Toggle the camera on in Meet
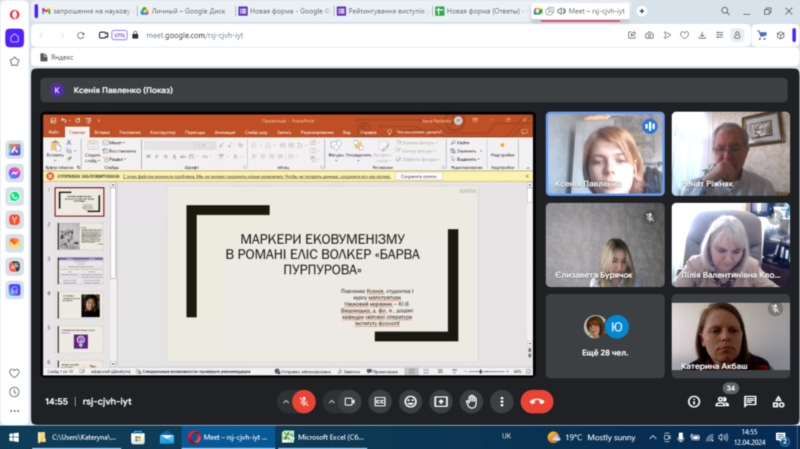The image size is (800, 449). (x=350, y=401)
